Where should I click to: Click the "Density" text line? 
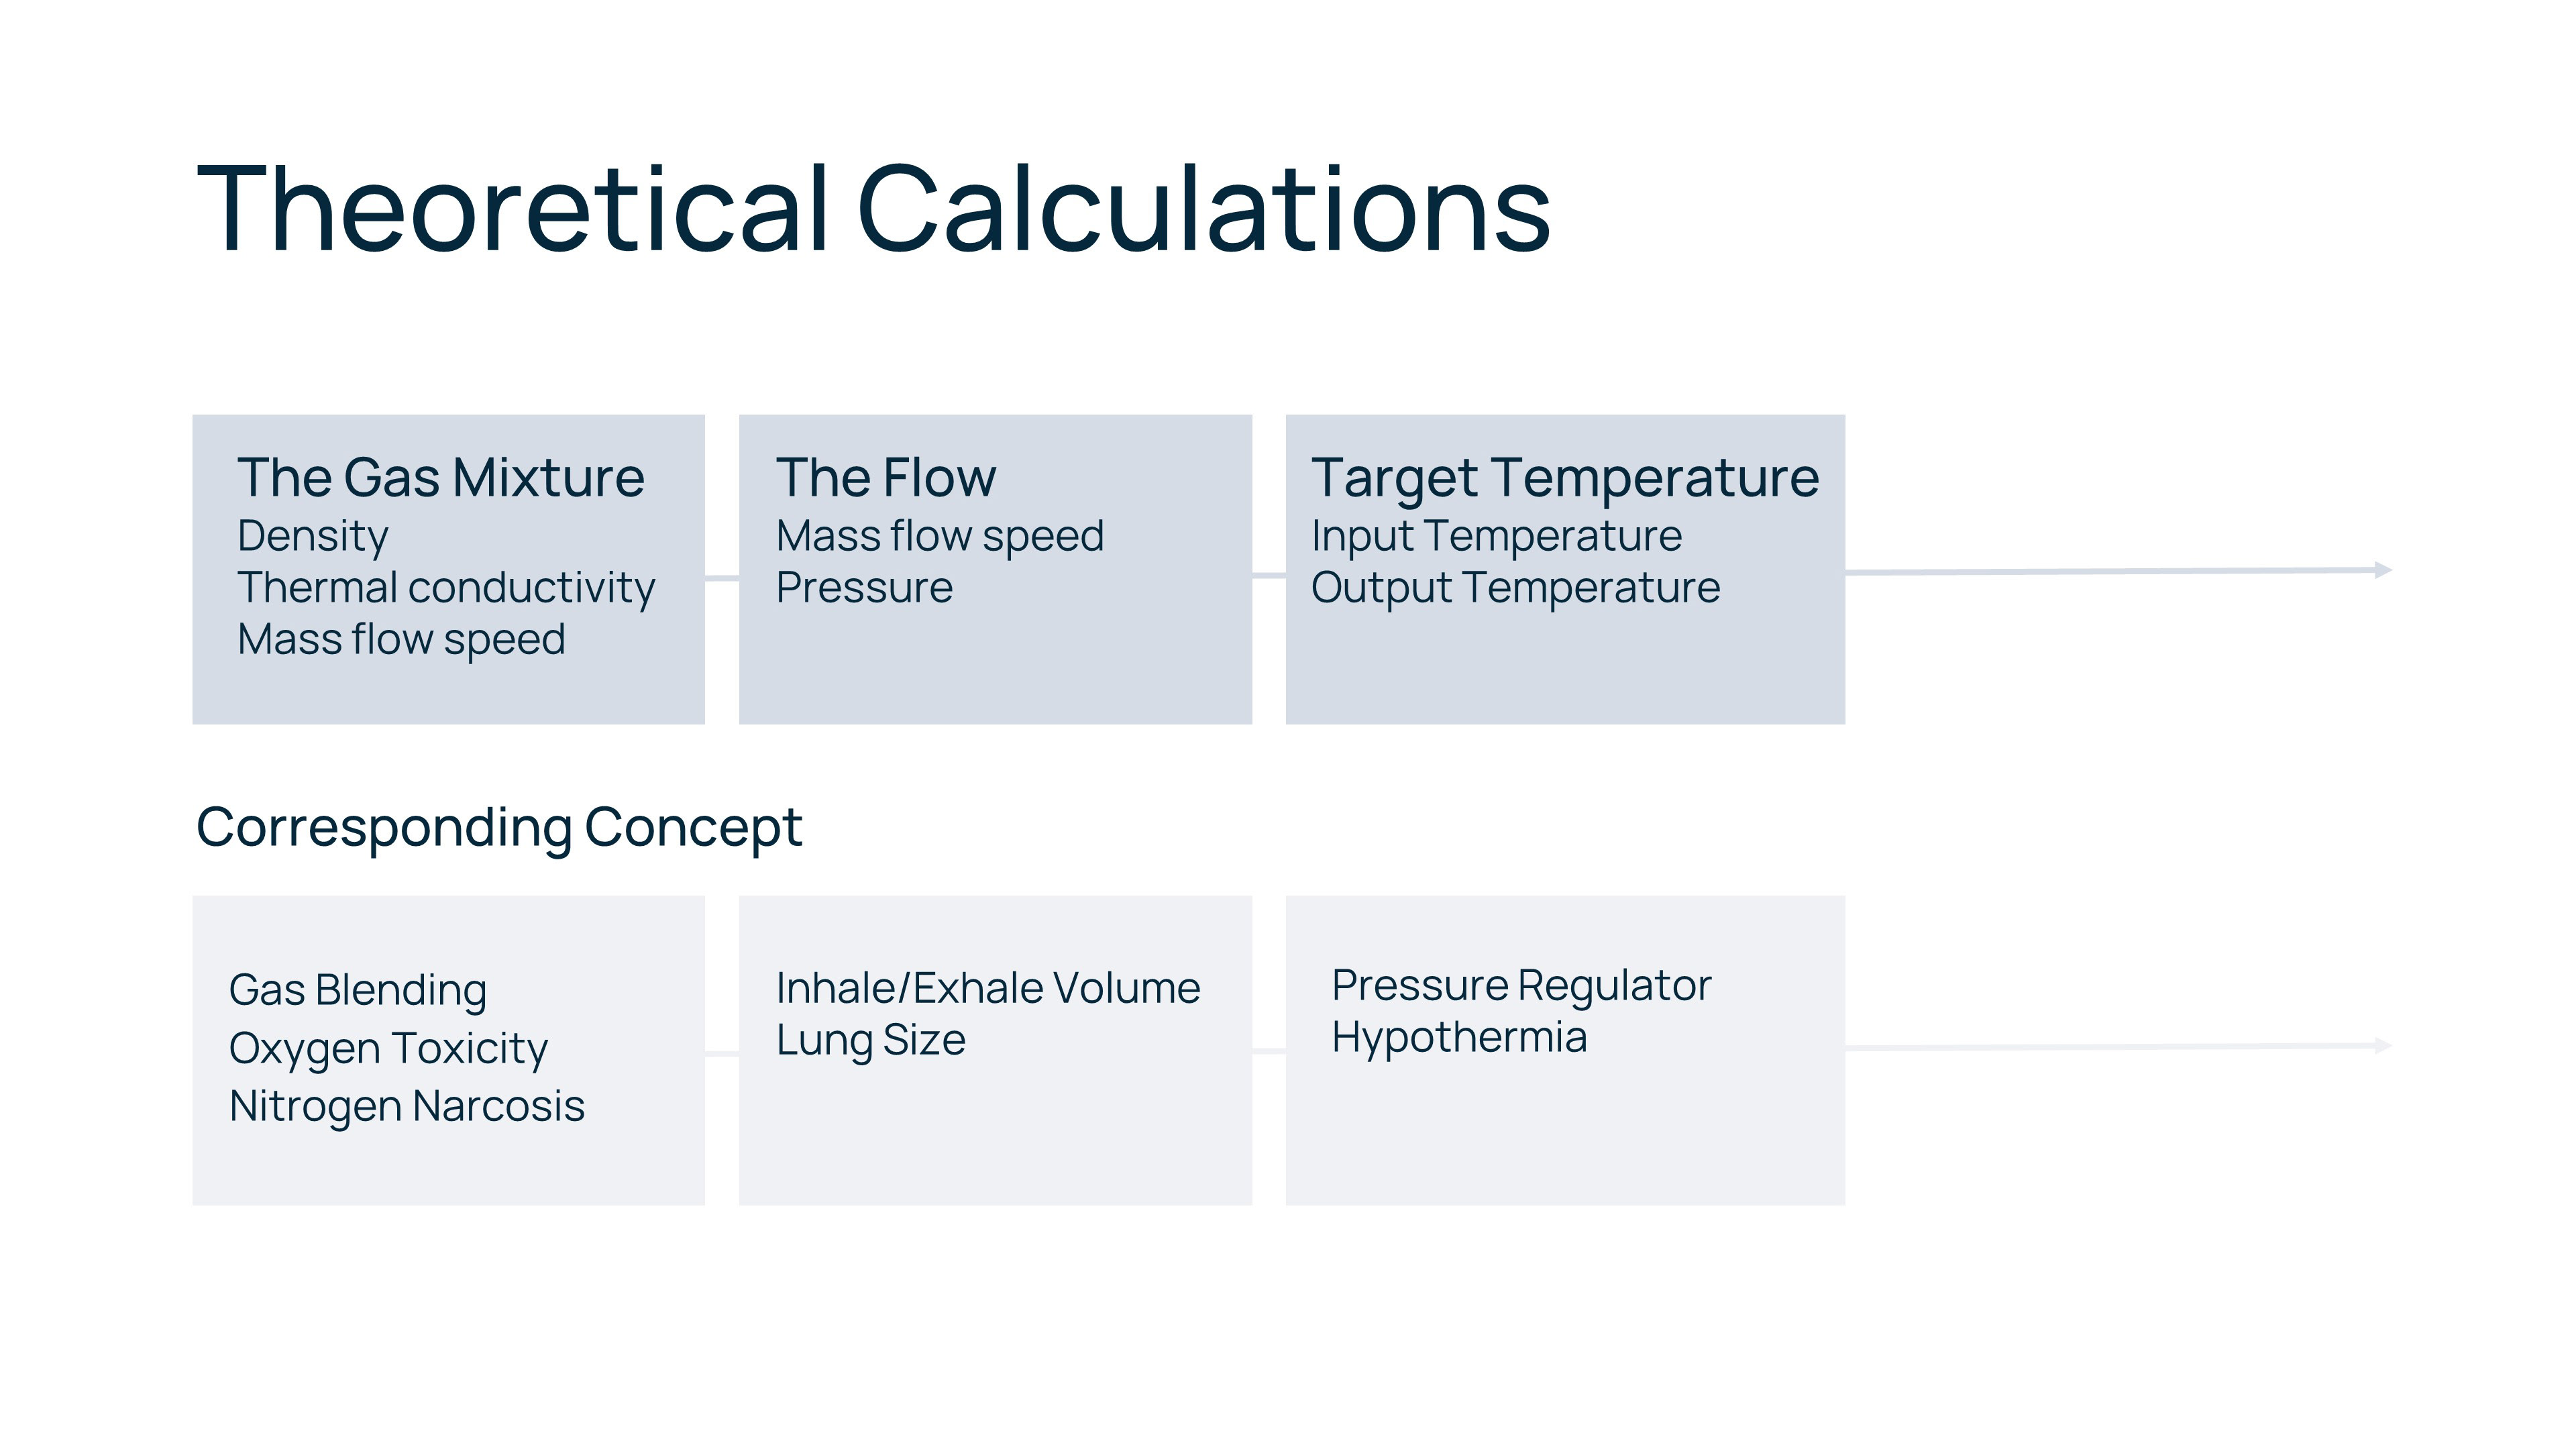(x=312, y=536)
